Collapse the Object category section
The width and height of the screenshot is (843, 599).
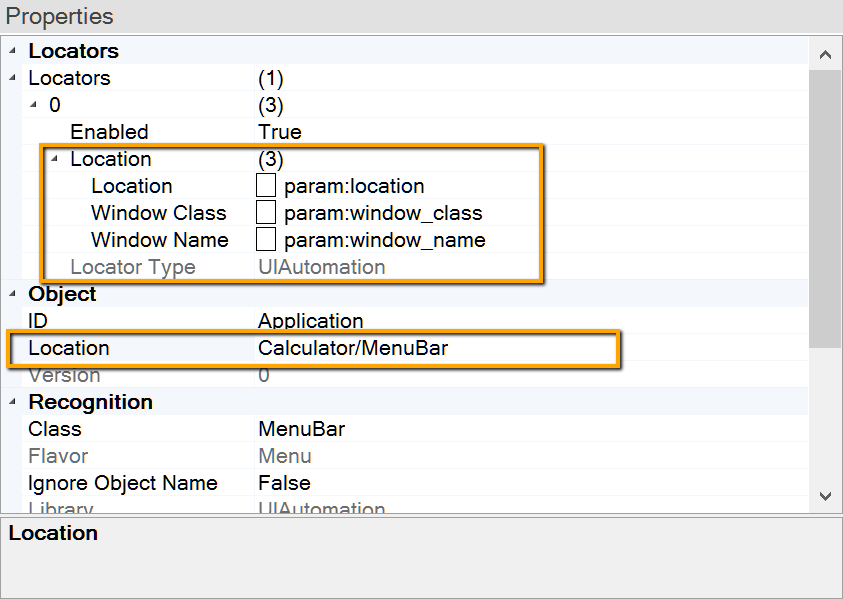pyautogui.click(x=12, y=294)
